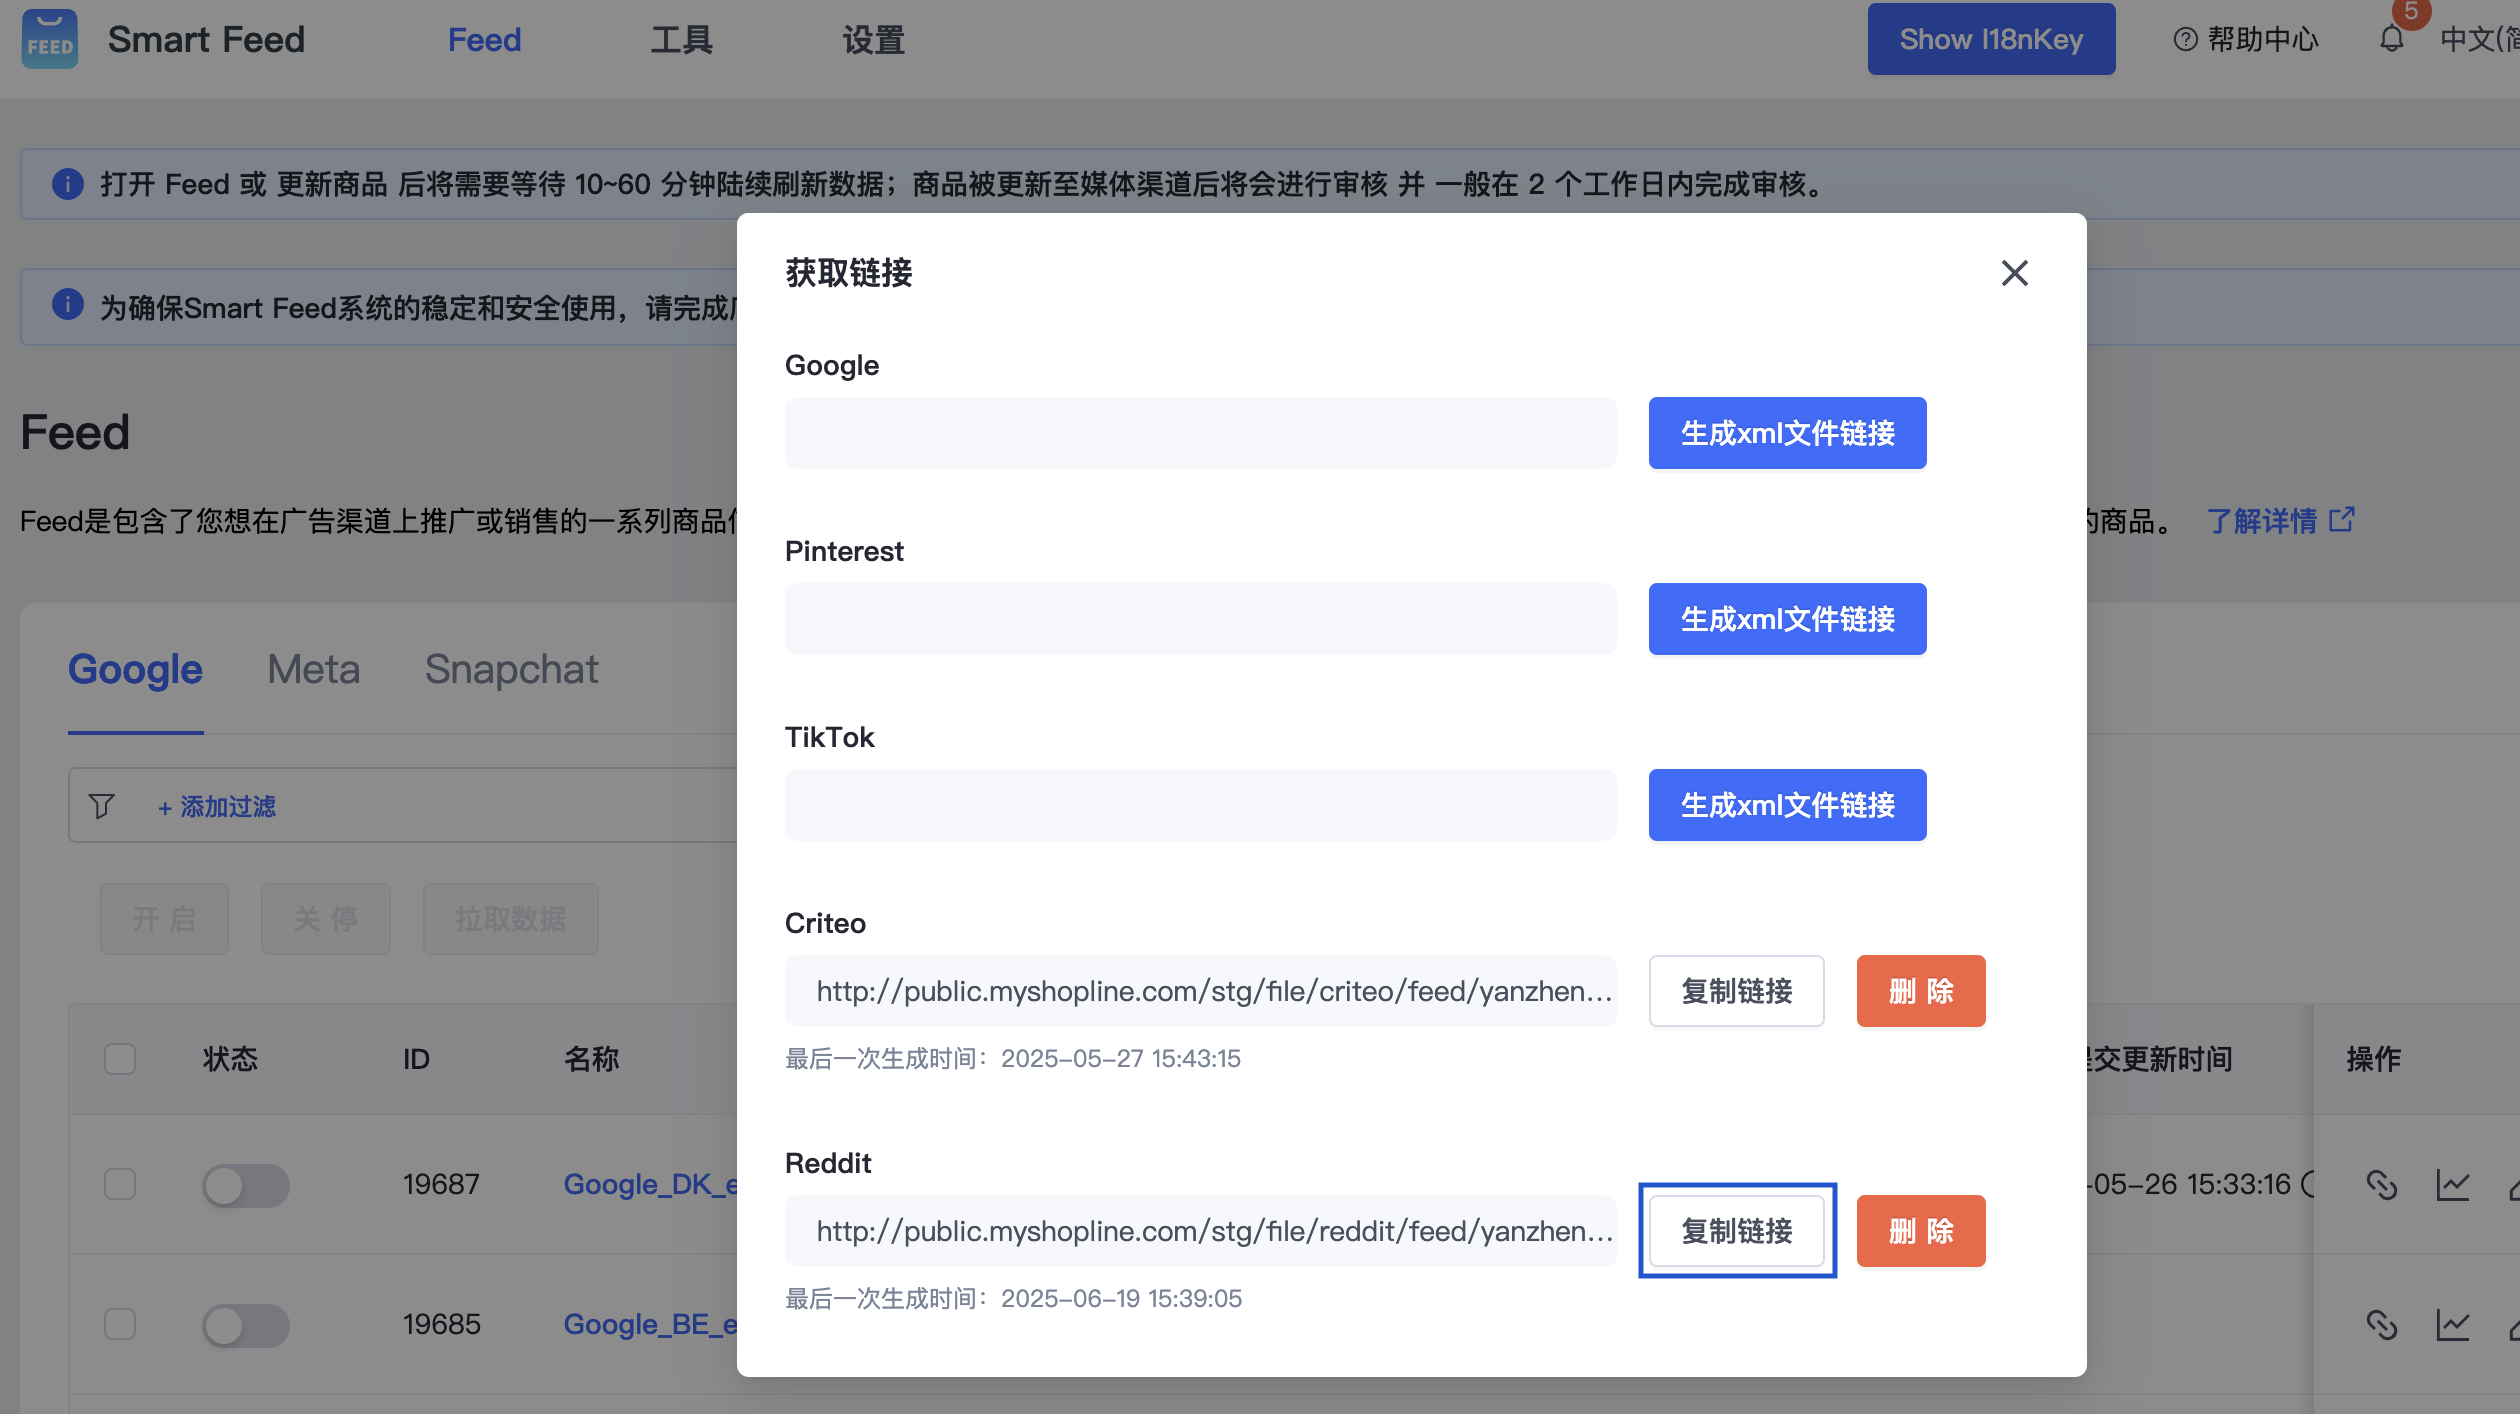This screenshot has width=2520, height=1414.
Task: Select the Meta channel tab
Action: [x=313, y=669]
